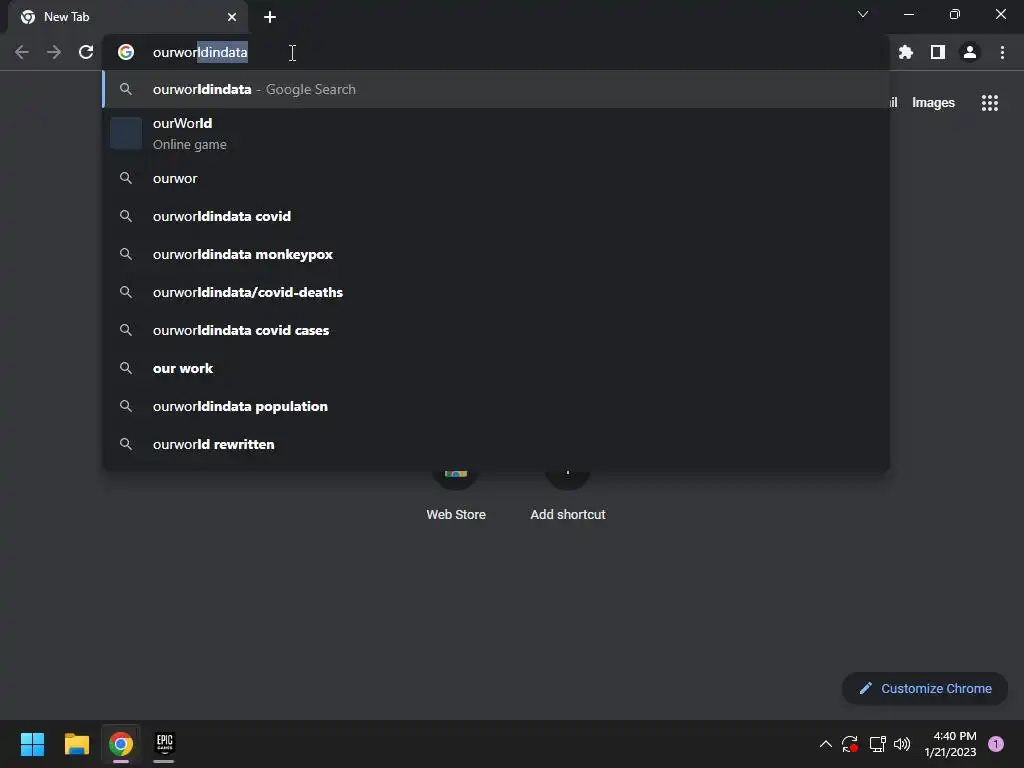Select ourWorld Online game suggestion
1024x768 pixels.
click(496, 134)
